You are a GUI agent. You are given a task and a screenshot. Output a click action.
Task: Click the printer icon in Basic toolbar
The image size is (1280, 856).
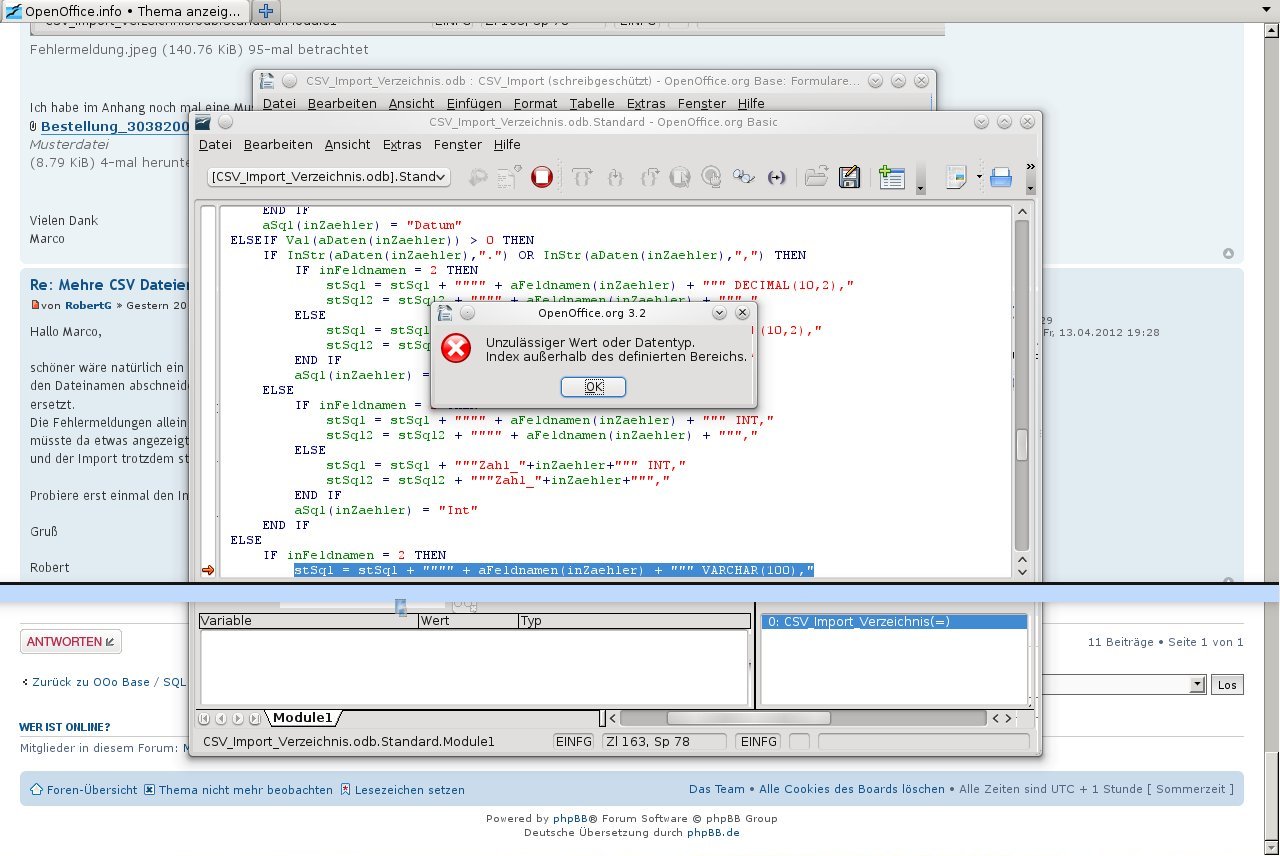click(x=1000, y=178)
